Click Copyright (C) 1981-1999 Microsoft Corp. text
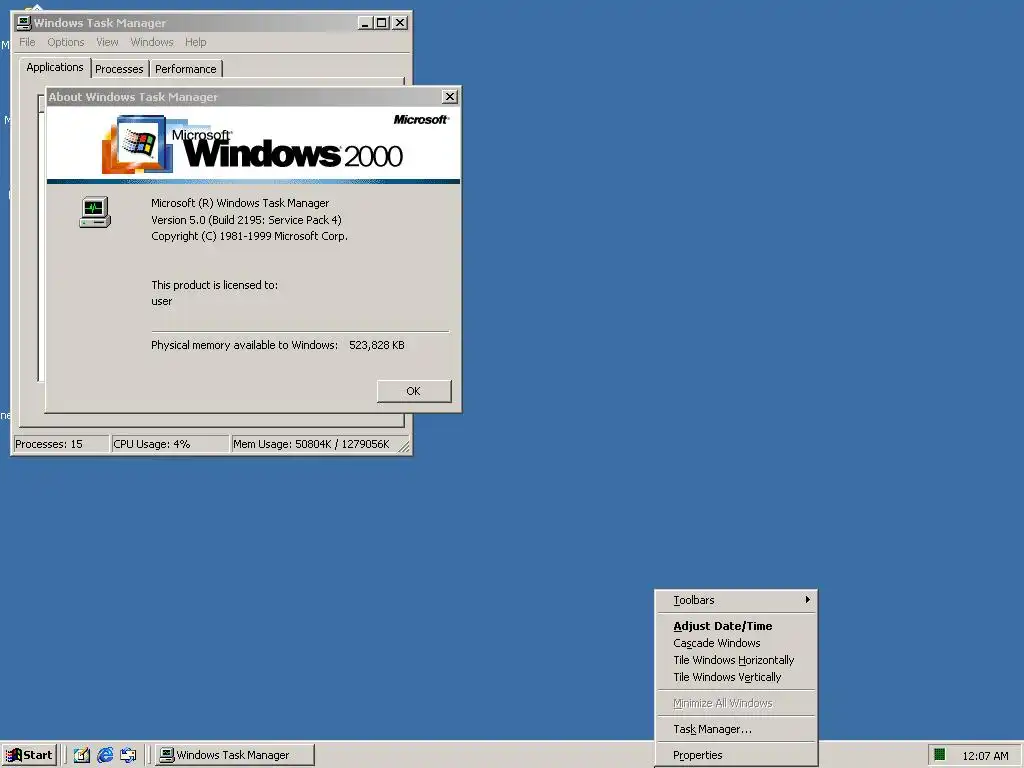The image size is (1024, 768). click(249, 236)
